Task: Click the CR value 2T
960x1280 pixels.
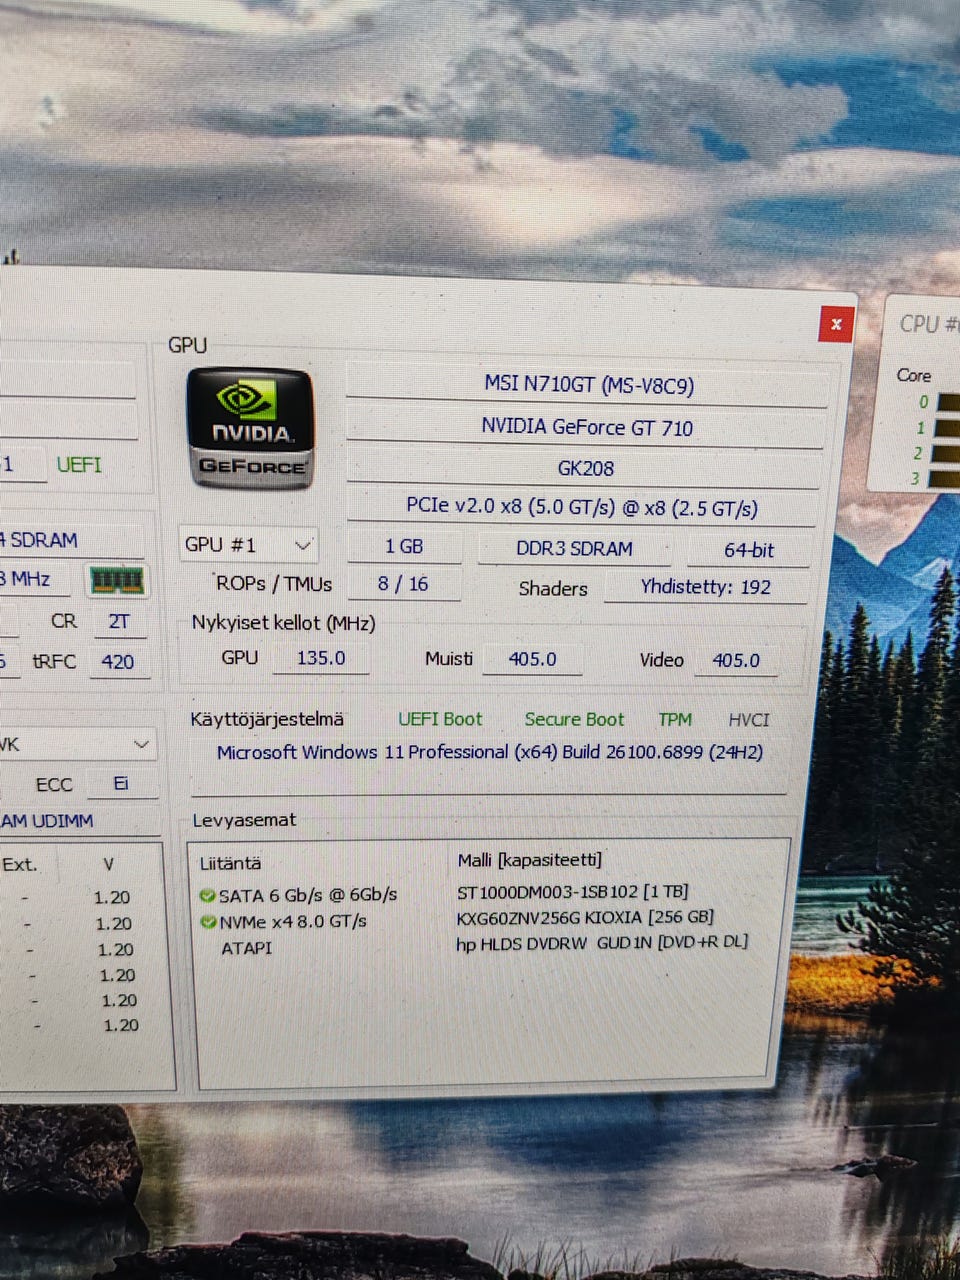Action: click(x=118, y=621)
